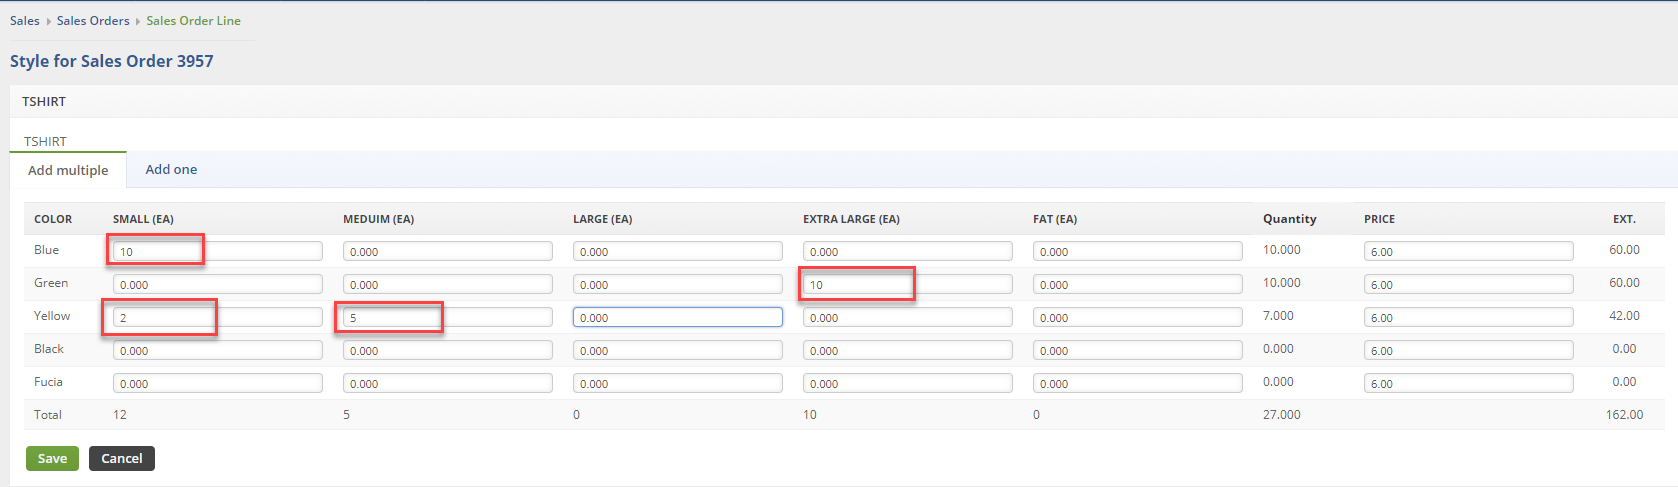Select the Fucia Extra Large quantity field
Screen dimensions: 1678x487
pos(908,383)
